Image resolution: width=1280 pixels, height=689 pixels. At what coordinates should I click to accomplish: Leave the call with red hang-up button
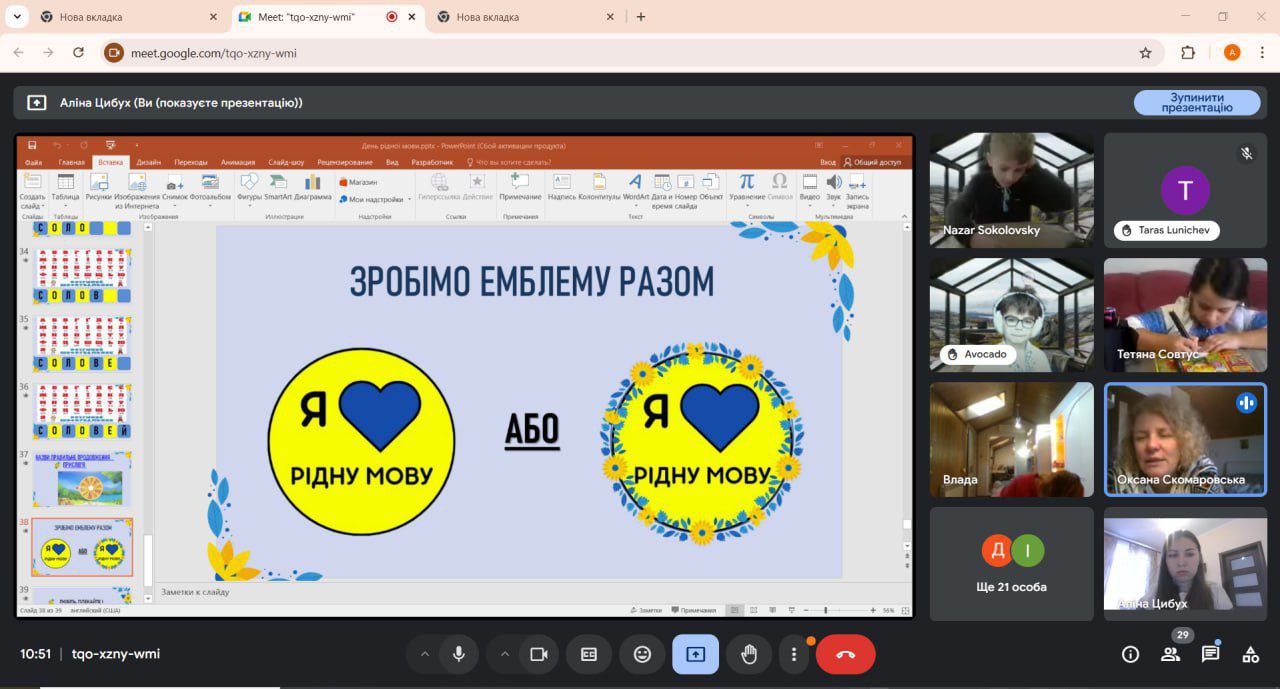pos(845,654)
